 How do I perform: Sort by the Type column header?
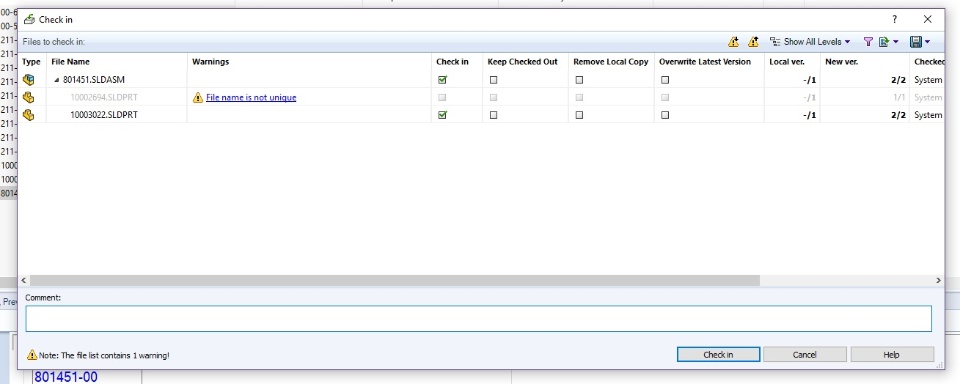point(31,62)
